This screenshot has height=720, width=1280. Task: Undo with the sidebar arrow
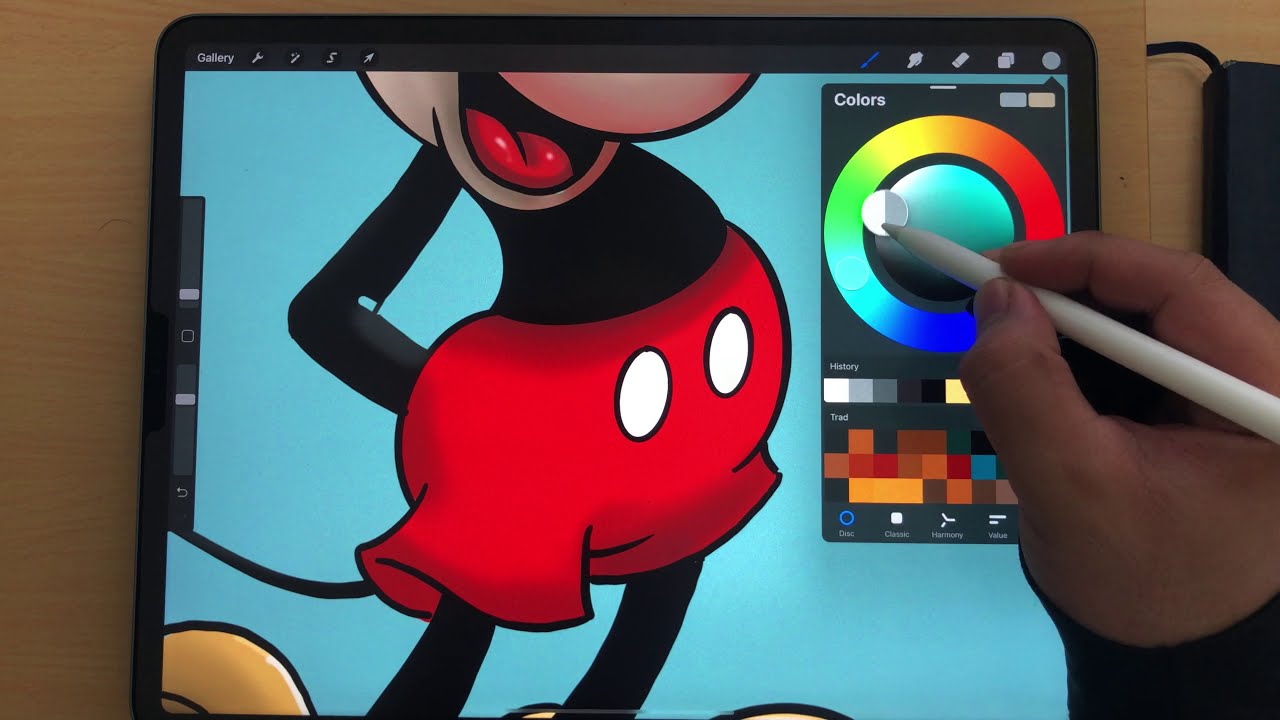point(182,492)
